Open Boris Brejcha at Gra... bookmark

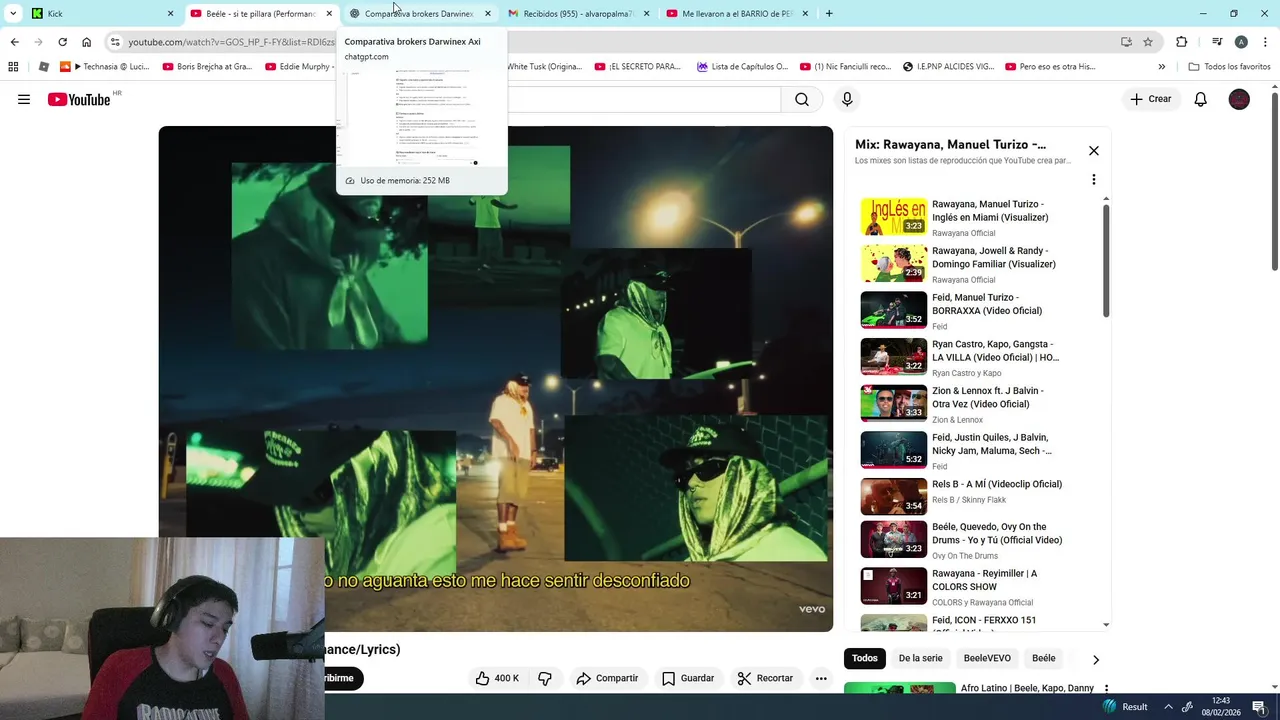207,67
